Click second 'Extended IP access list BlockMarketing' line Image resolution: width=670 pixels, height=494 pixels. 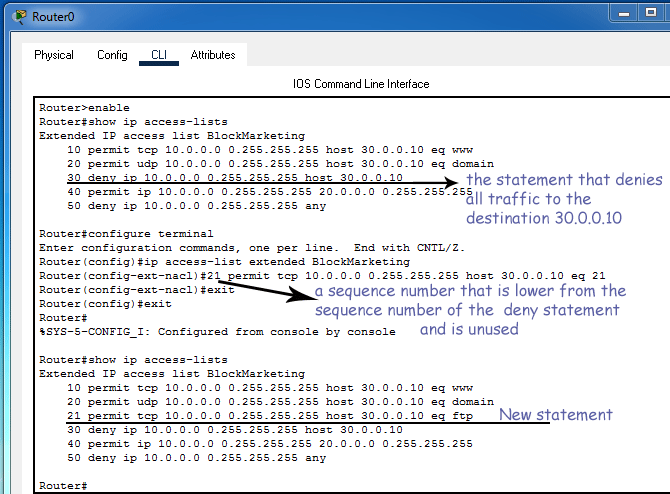172,374
